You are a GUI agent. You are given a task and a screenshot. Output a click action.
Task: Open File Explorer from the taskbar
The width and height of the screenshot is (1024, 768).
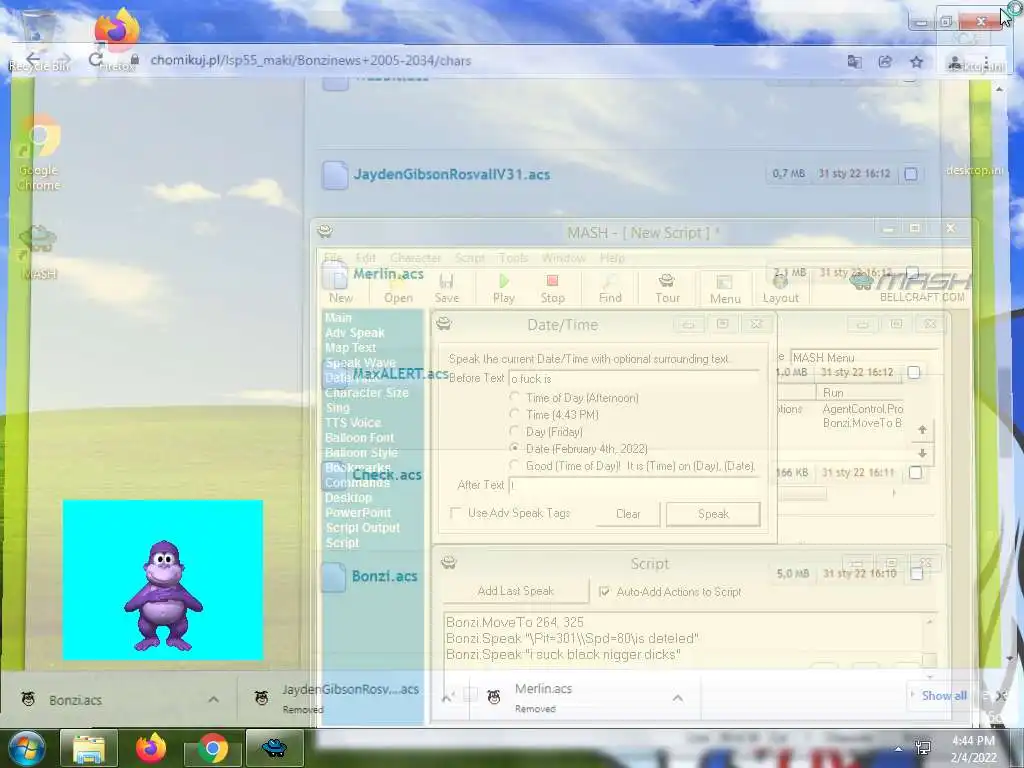89,748
